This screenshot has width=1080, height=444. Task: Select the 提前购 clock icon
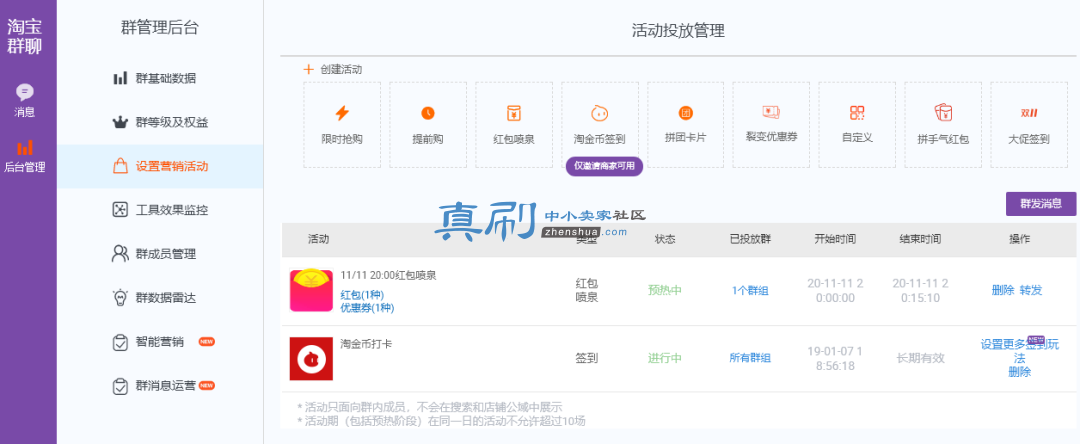pyautogui.click(x=428, y=113)
